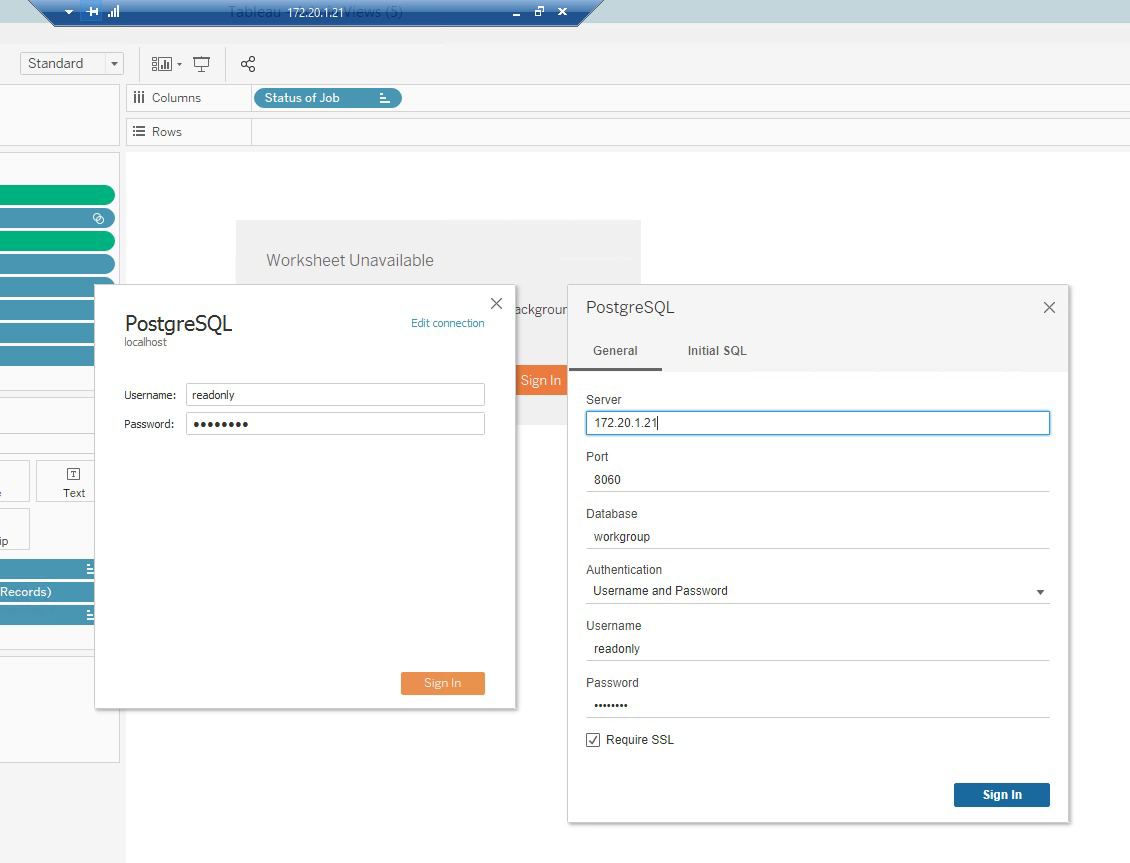This screenshot has width=1130, height=863.
Task: Switch to the Initial SQL tab
Action: click(x=717, y=351)
